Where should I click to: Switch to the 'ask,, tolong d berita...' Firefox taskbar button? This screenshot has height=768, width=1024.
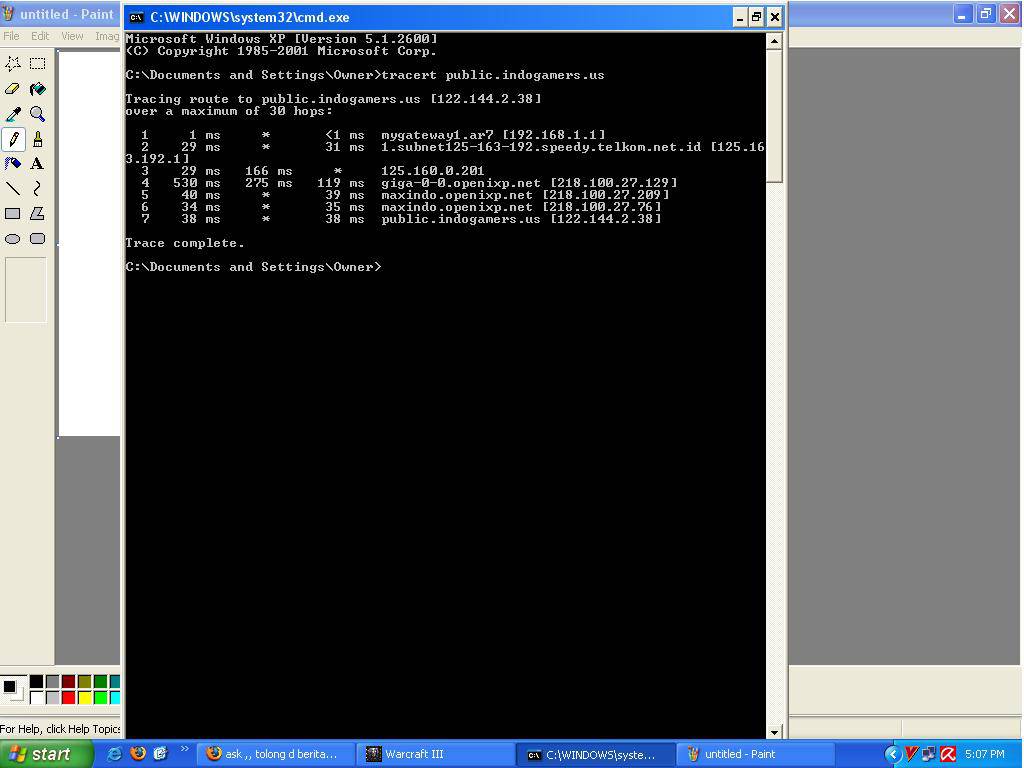click(x=277, y=754)
